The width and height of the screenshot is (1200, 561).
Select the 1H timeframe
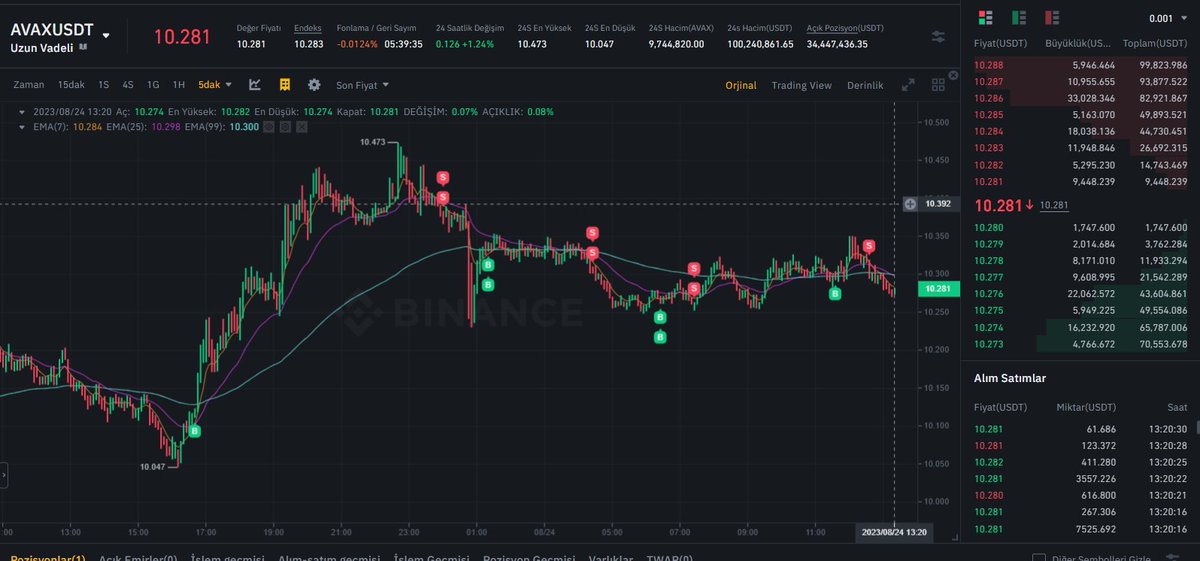click(178, 86)
